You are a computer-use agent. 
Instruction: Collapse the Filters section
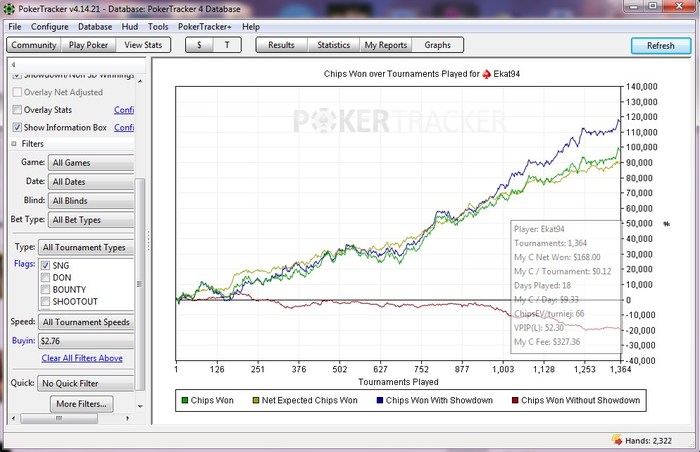pyautogui.click(x=14, y=144)
